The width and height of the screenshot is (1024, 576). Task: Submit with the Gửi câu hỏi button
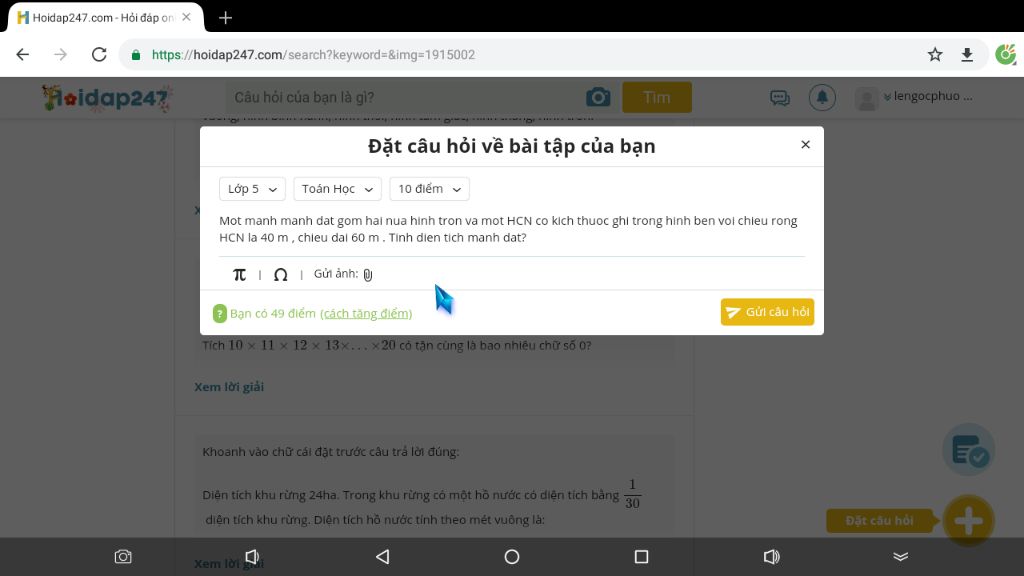[767, 312]
